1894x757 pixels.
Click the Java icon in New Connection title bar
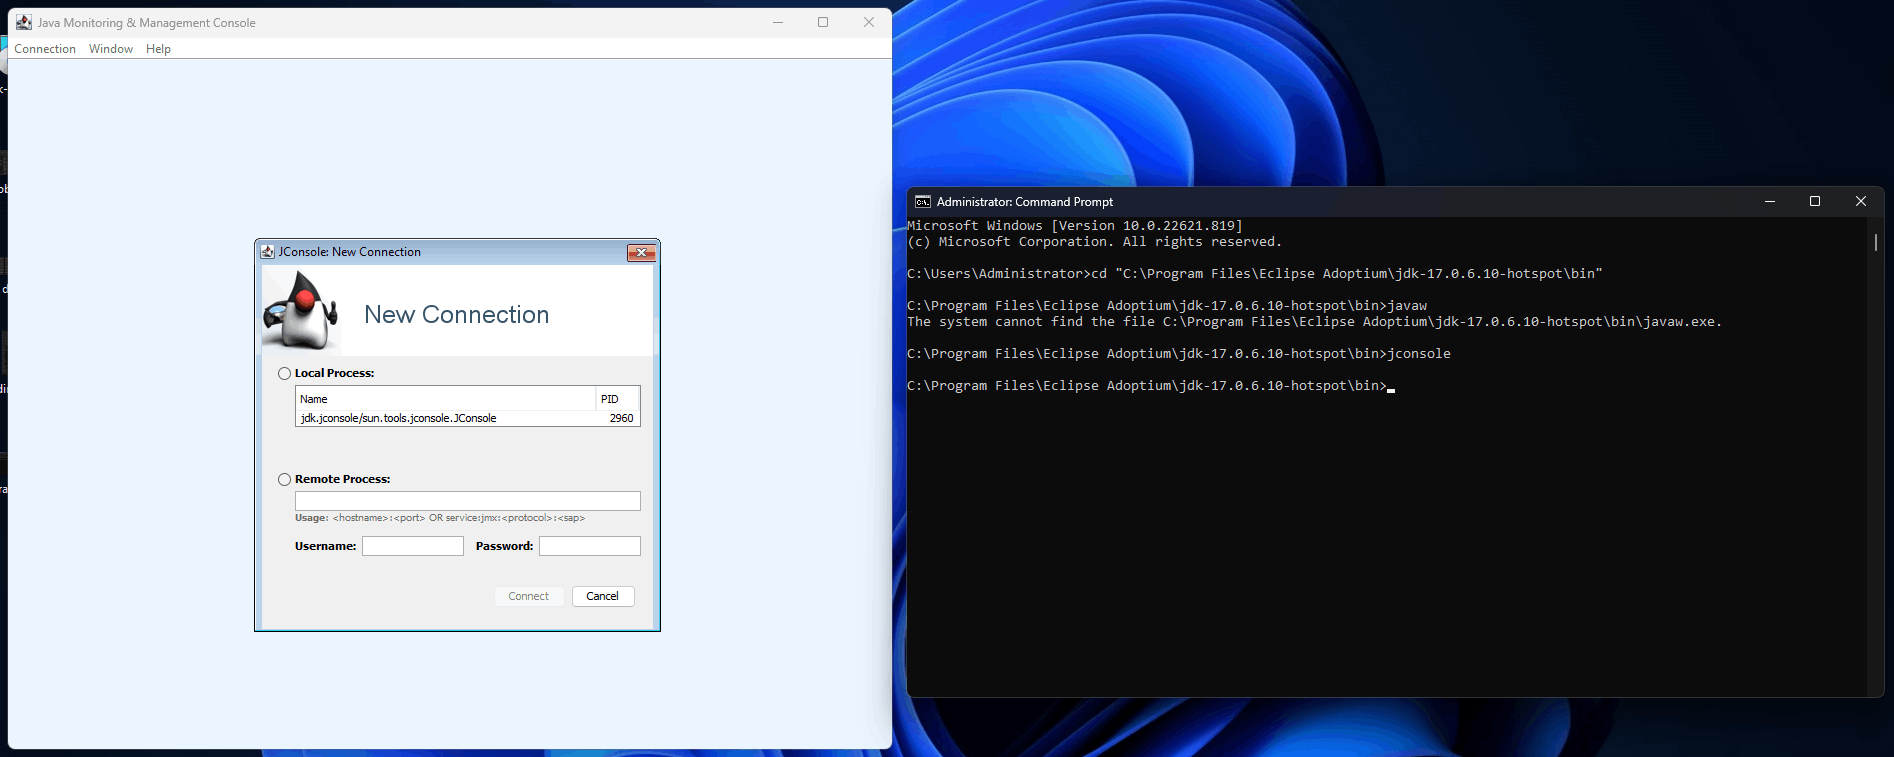pyautogui.click(x=268, y=252)
